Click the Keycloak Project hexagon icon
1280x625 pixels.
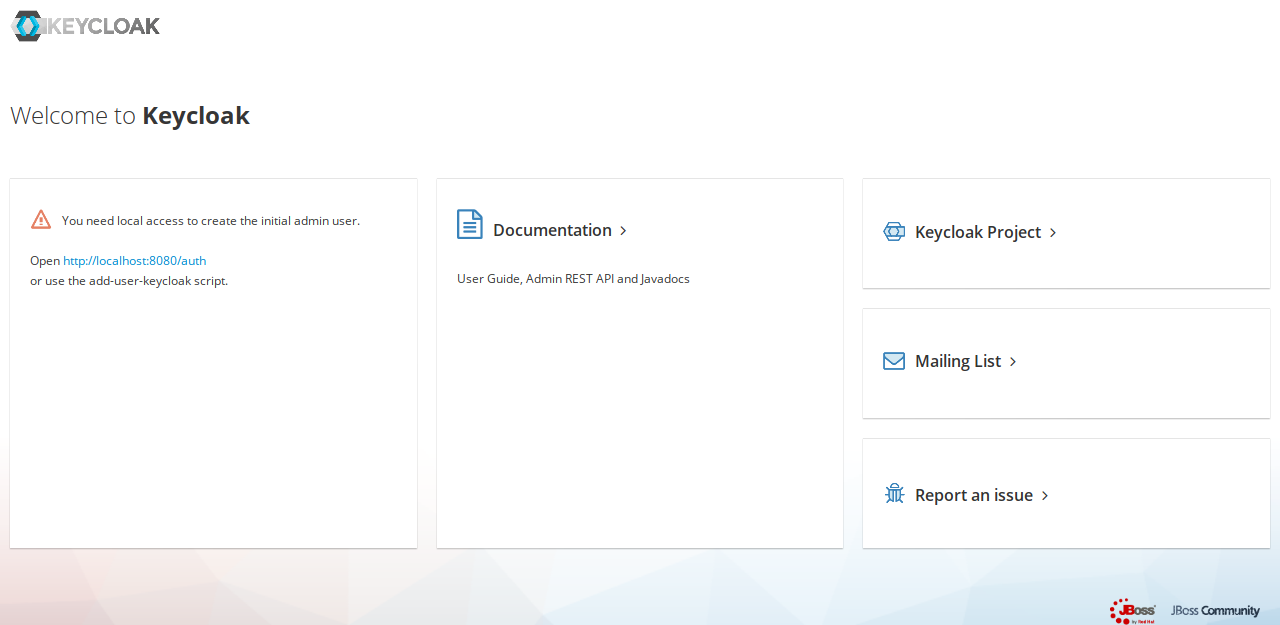[x=894, y=232]
